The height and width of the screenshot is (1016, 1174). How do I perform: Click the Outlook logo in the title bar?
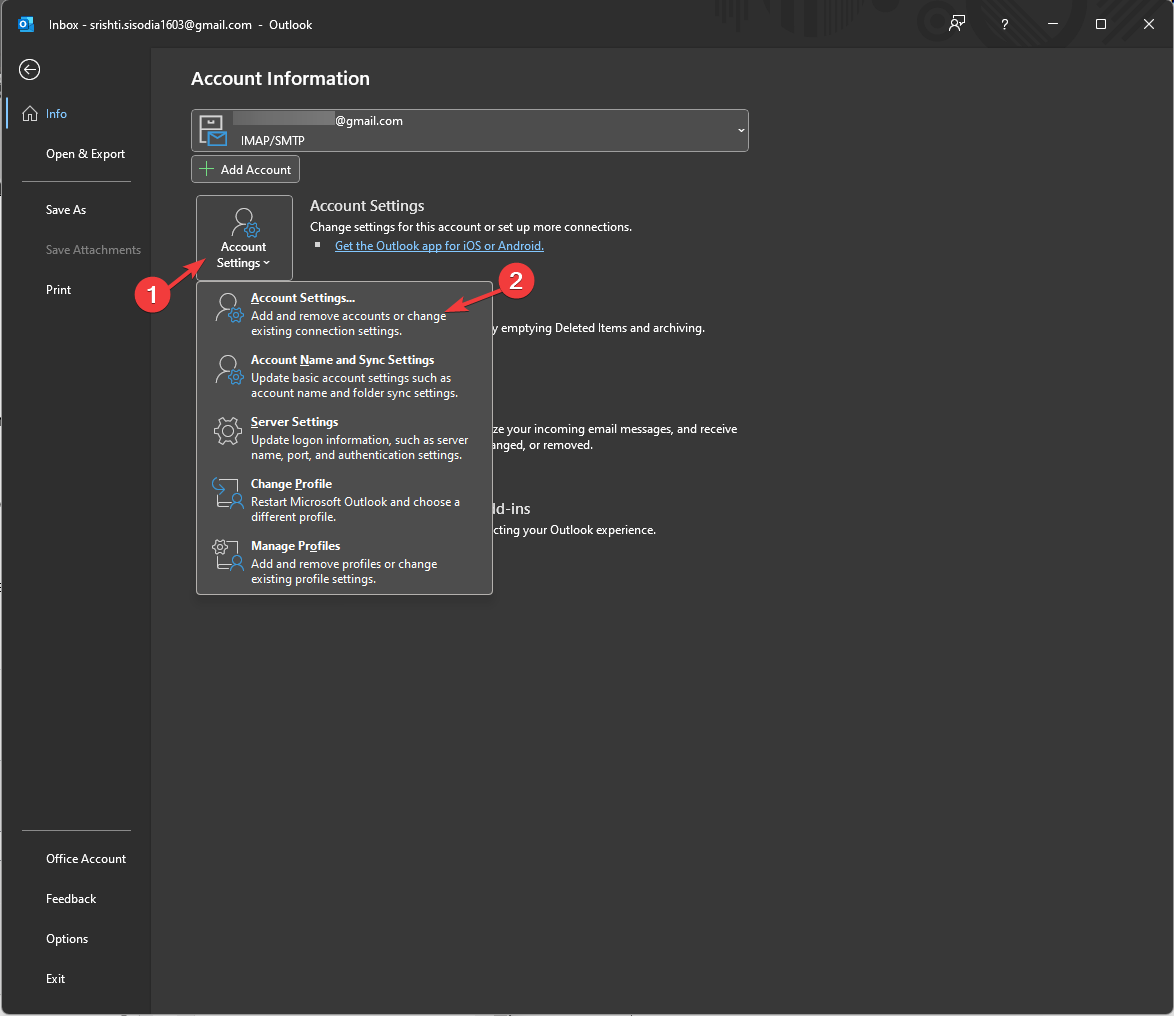click(x=23, y=23)
